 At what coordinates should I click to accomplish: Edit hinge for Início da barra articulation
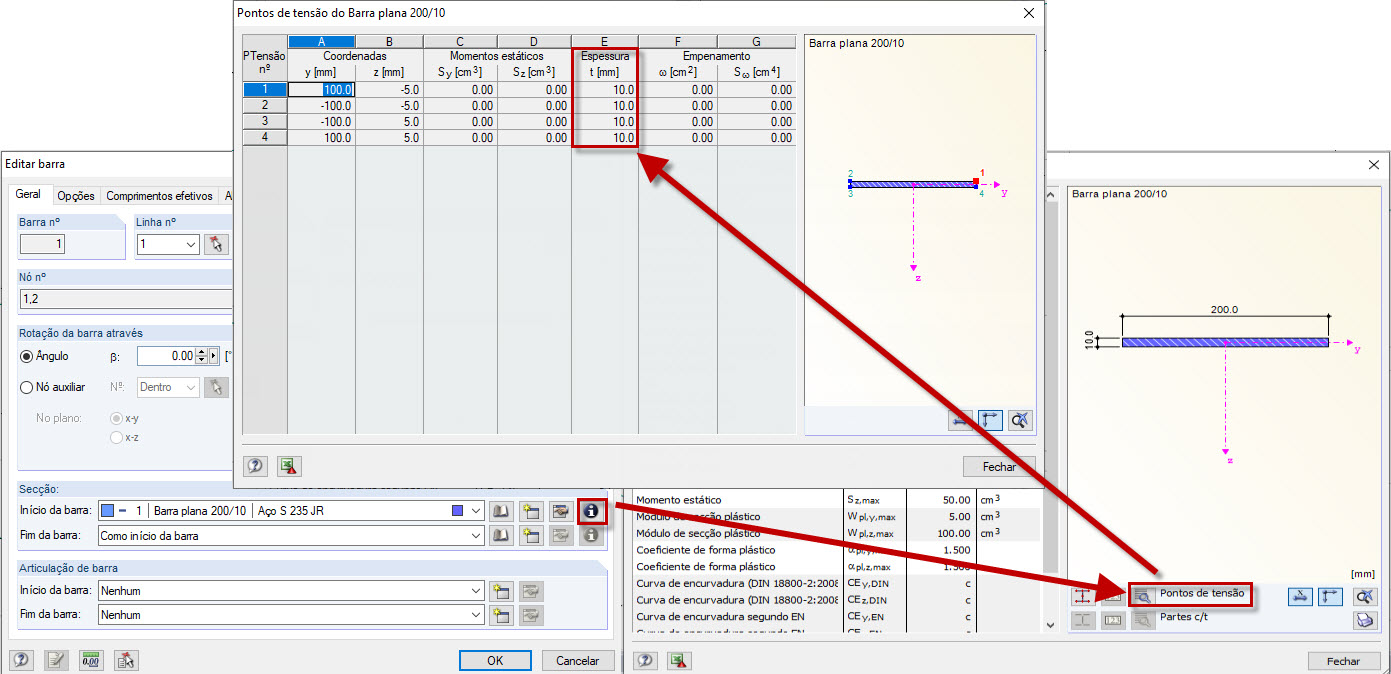(531, 590)
